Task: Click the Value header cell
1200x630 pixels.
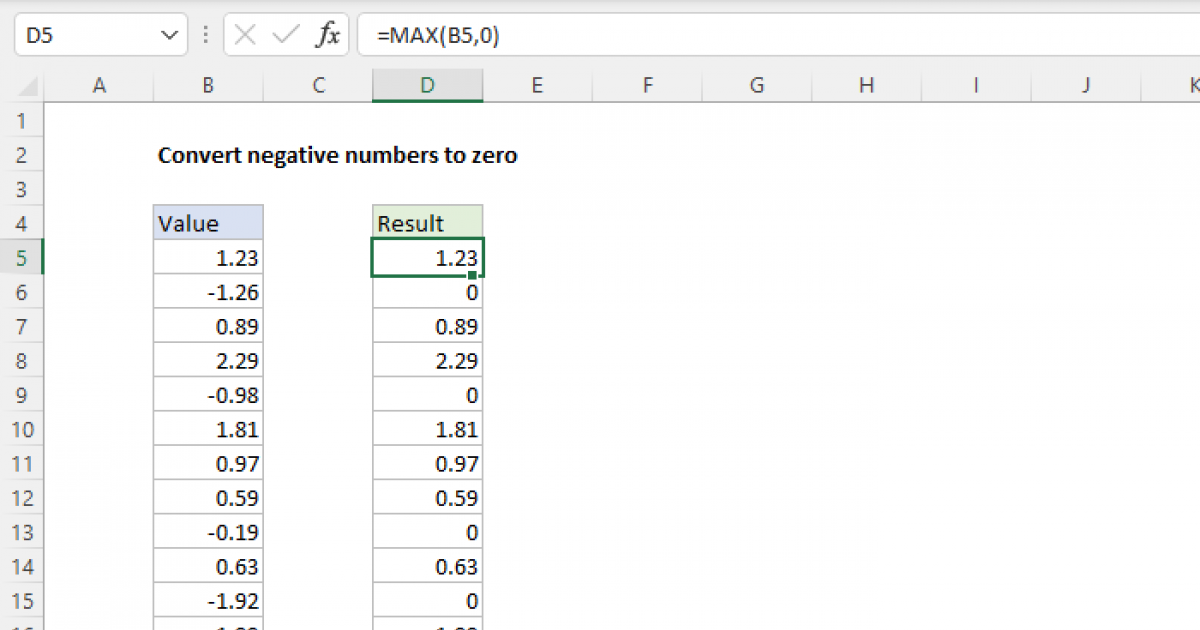Action: (208, 223)
